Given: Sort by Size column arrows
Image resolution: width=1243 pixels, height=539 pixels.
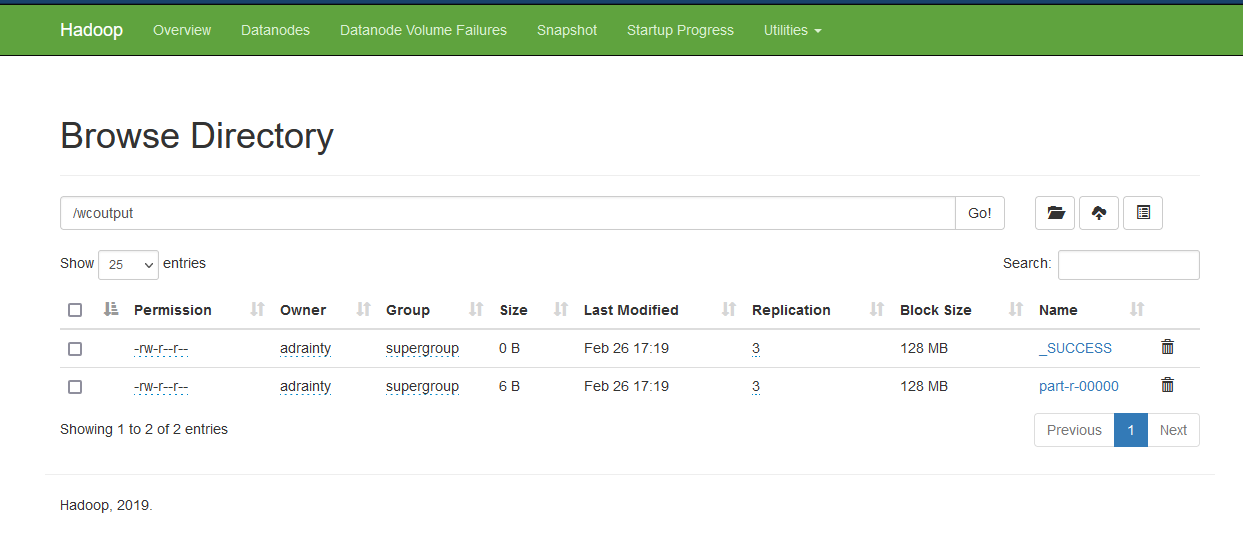Looking at the screenshot, I should (561, 310).
